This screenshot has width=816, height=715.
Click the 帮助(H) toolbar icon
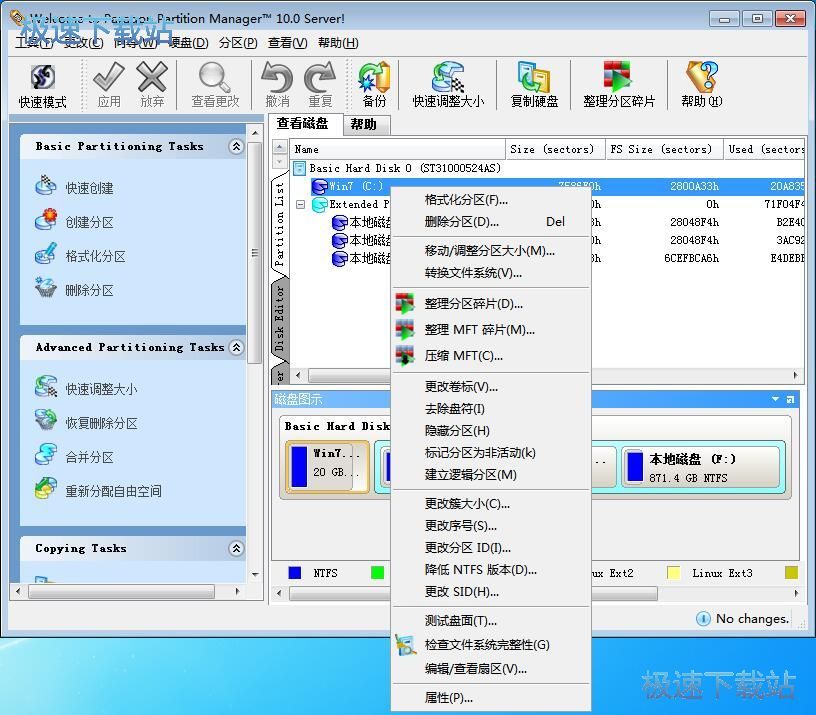[702, 78]
